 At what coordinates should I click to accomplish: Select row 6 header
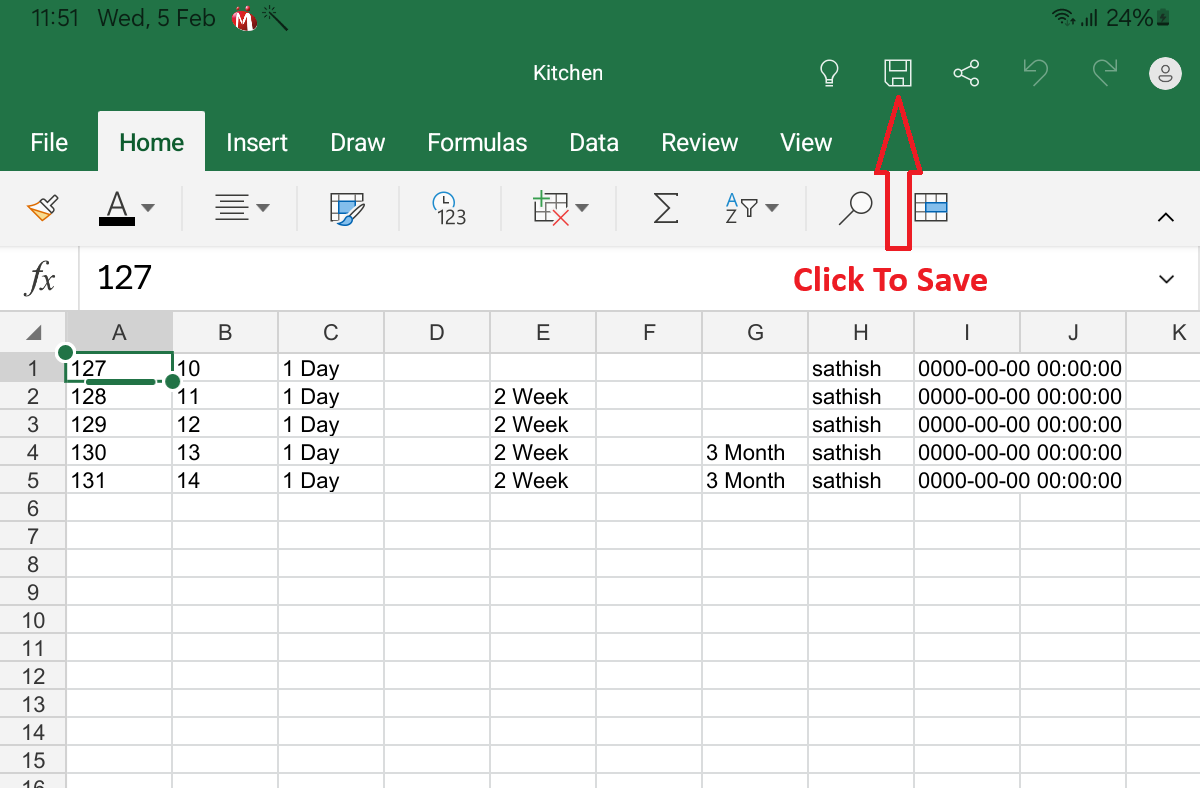pos(33,508)
